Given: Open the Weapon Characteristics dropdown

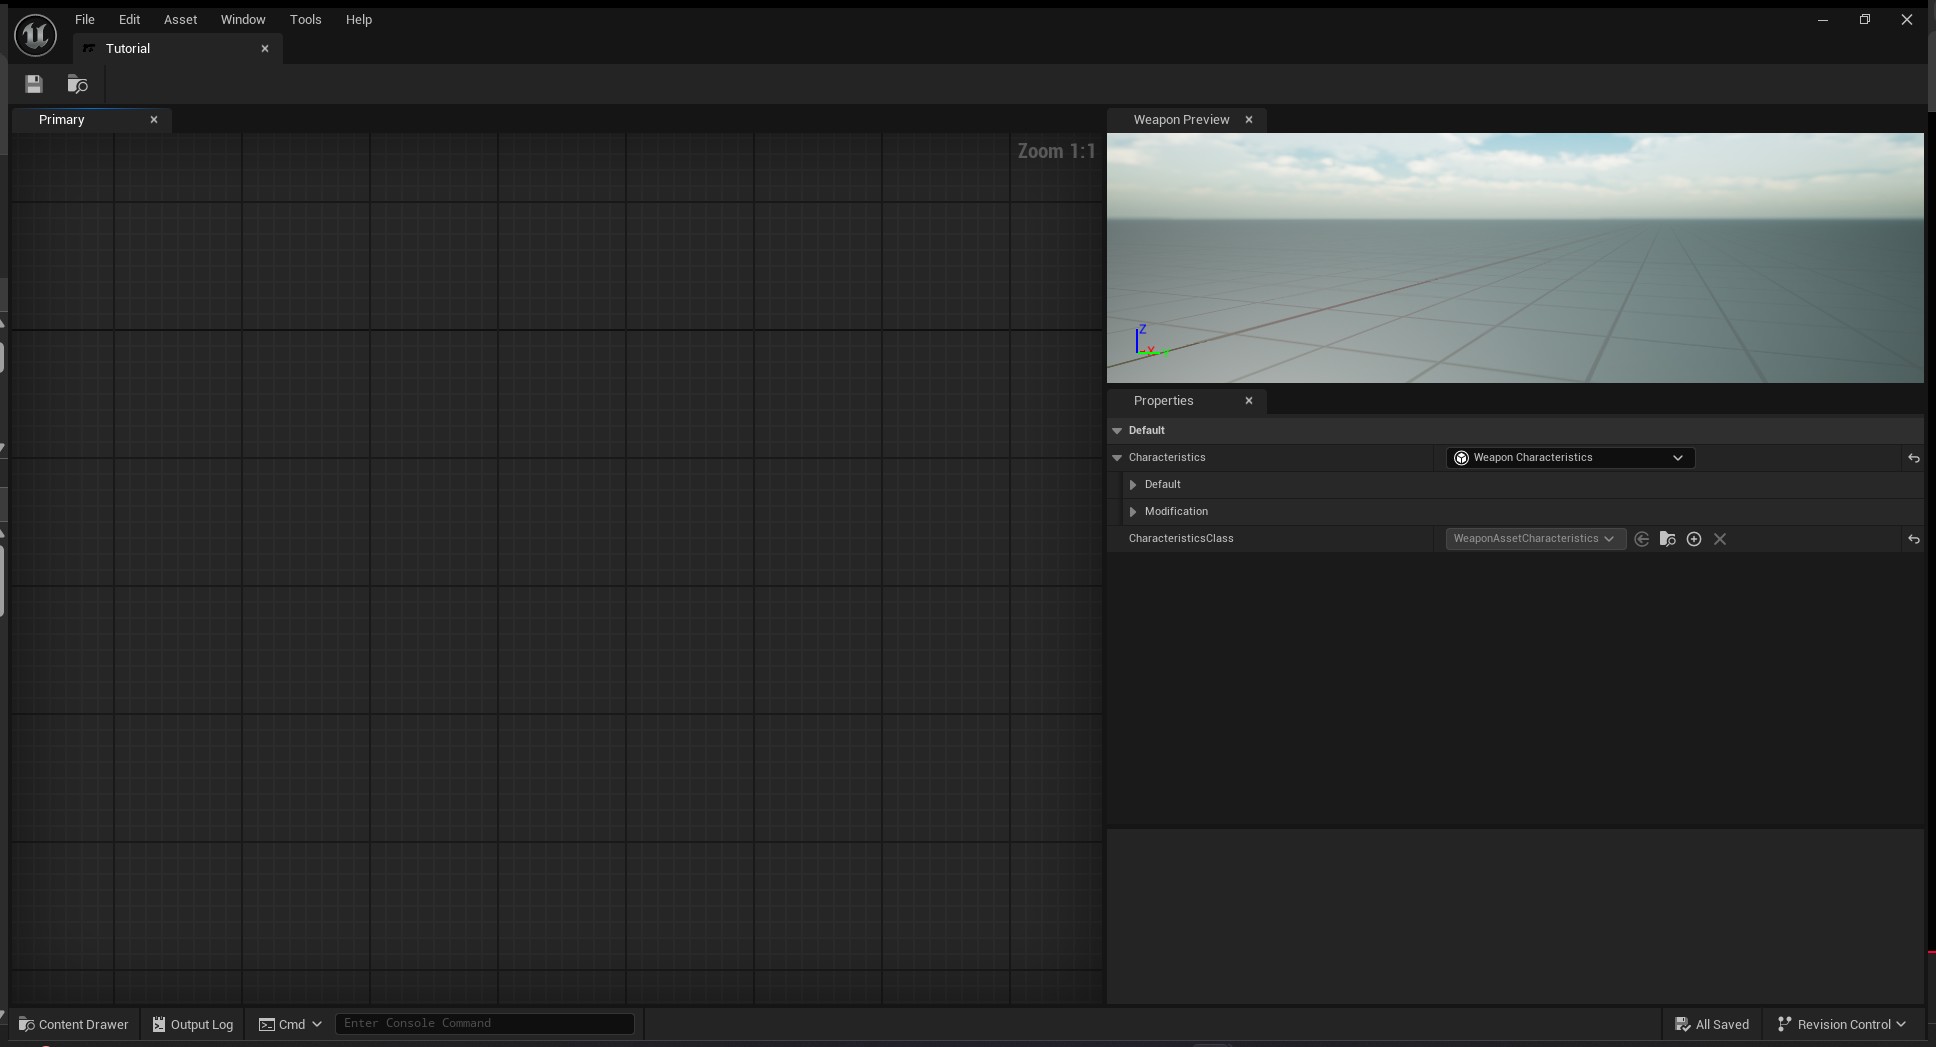Looking at the screenshot, I should (x=1570, y=457).
